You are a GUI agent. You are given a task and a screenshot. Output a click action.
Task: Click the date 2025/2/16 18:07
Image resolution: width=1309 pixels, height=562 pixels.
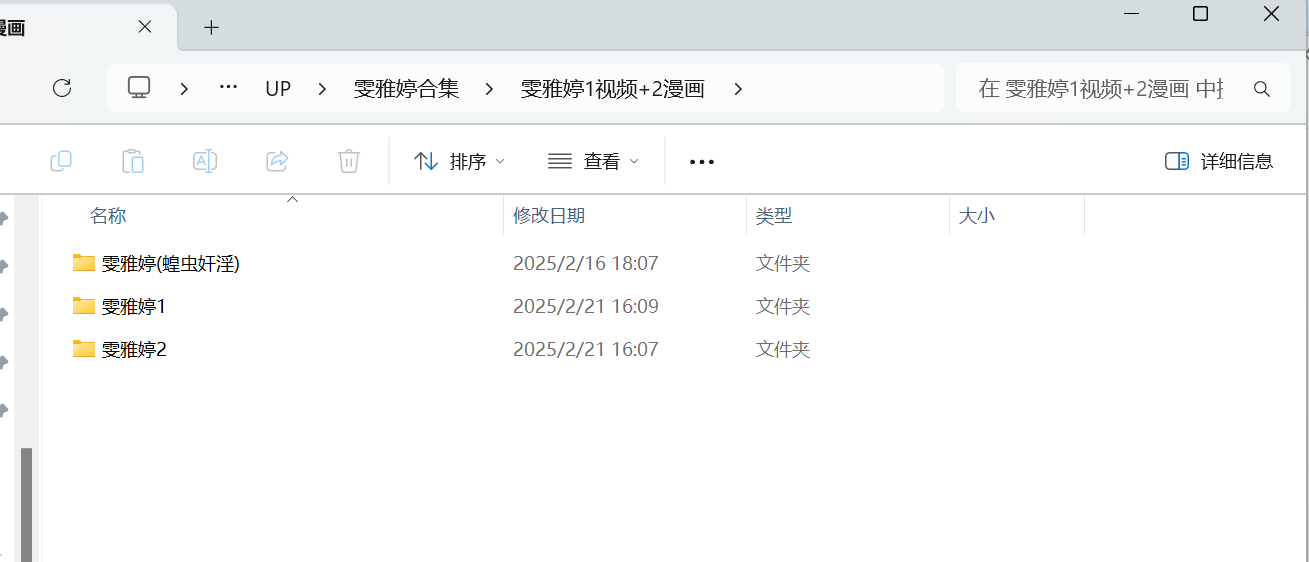click(x=586, y=264)
